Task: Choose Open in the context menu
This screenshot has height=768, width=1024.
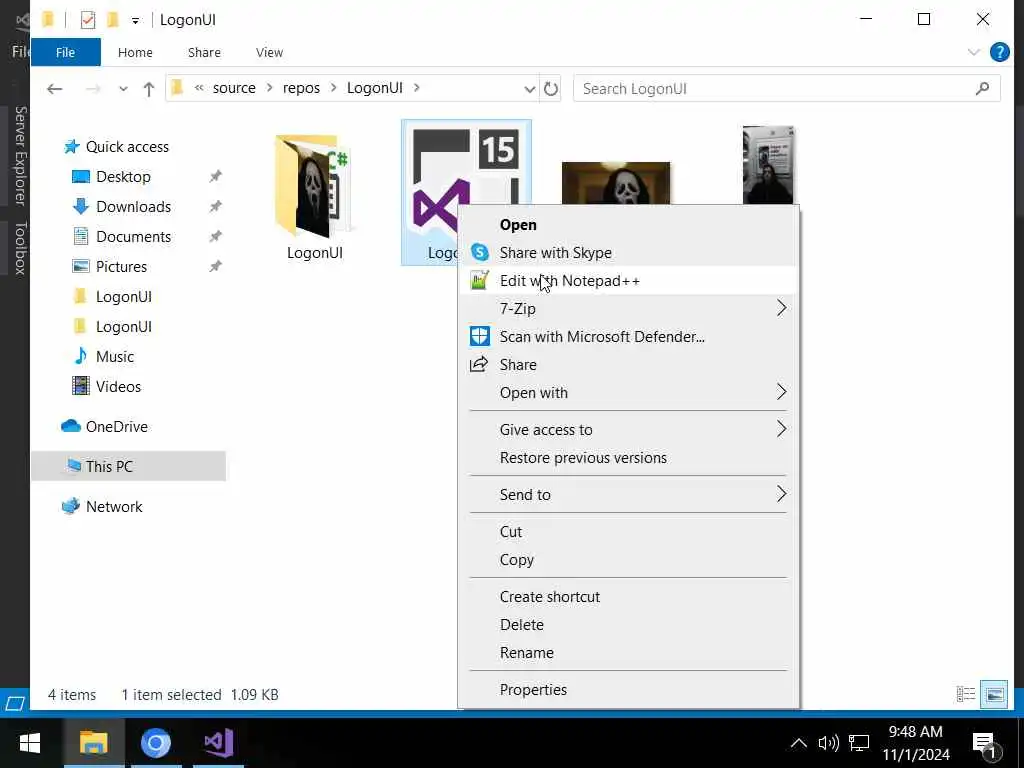Action: tap(628, 225)
